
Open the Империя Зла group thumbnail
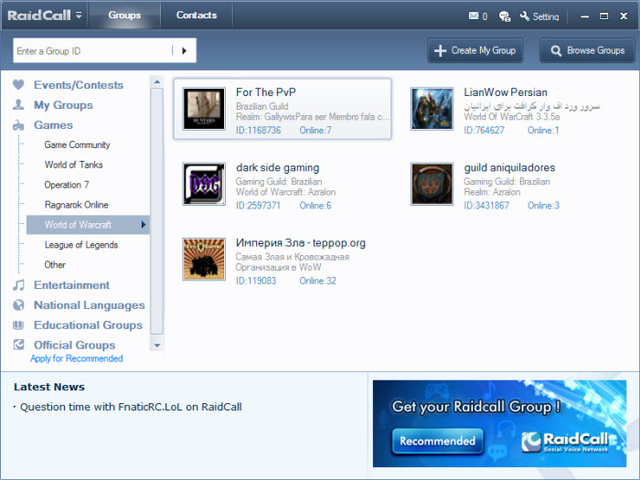tap(204, 259)
